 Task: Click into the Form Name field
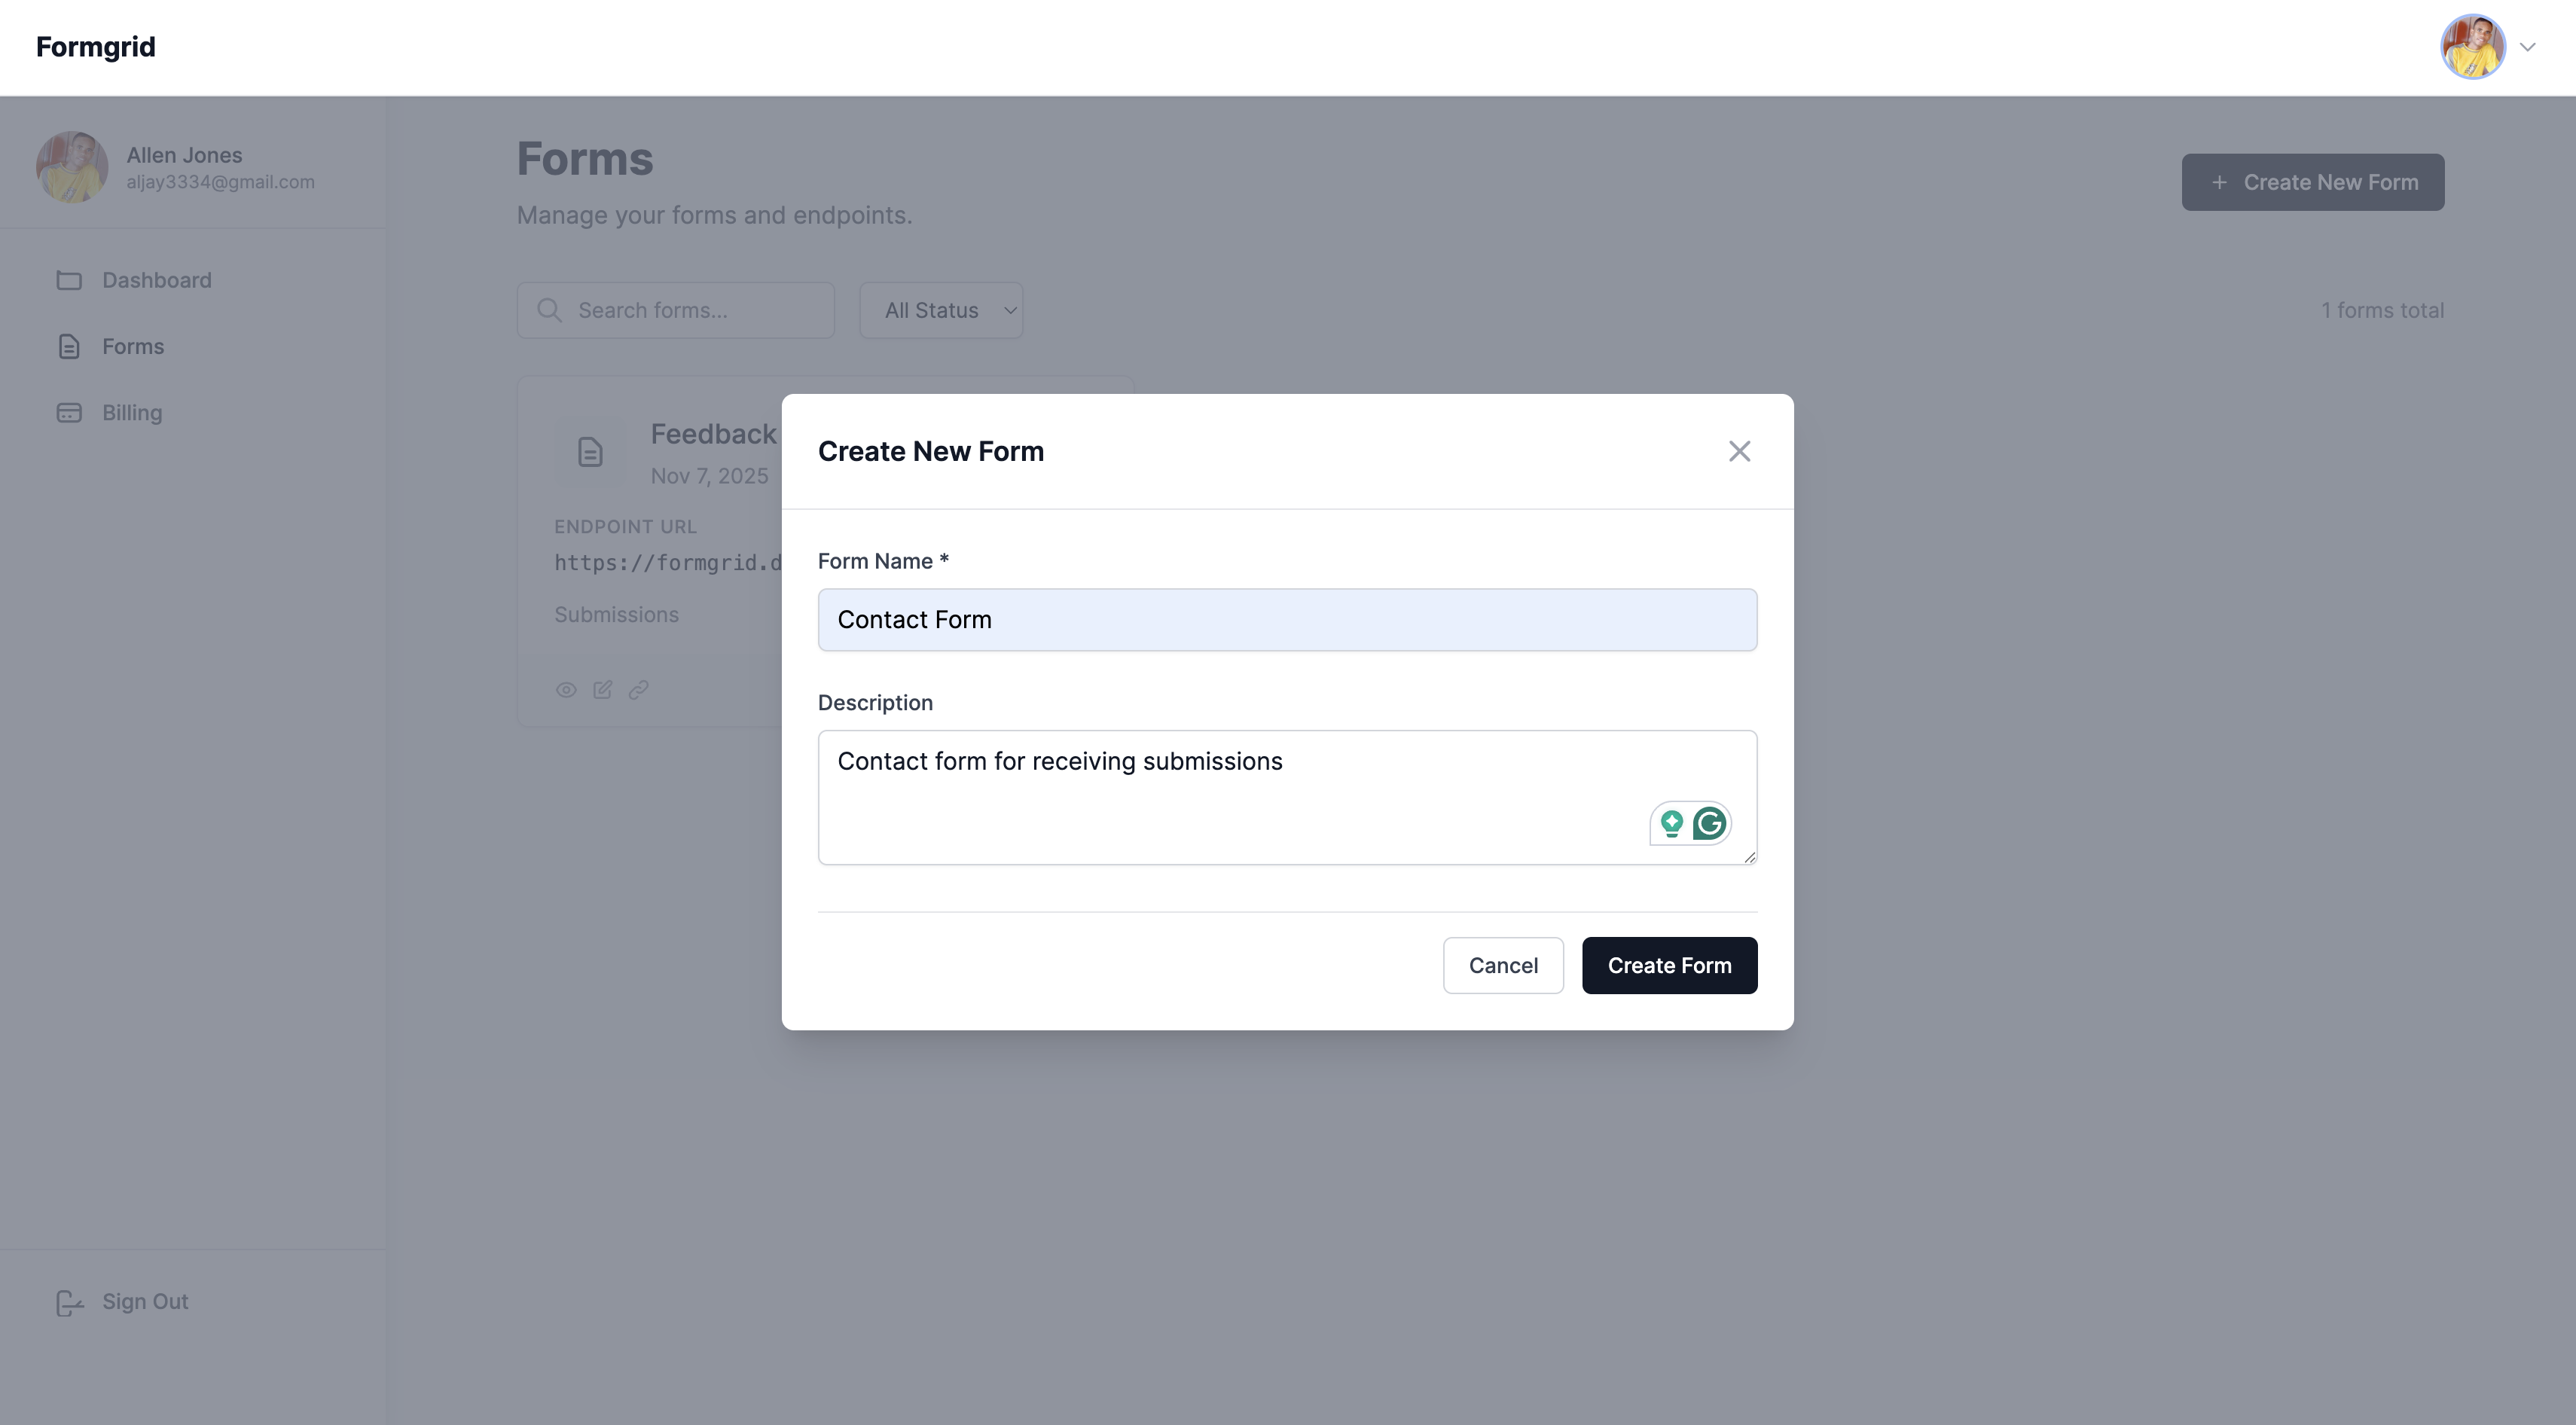[x=1286, y=620]
